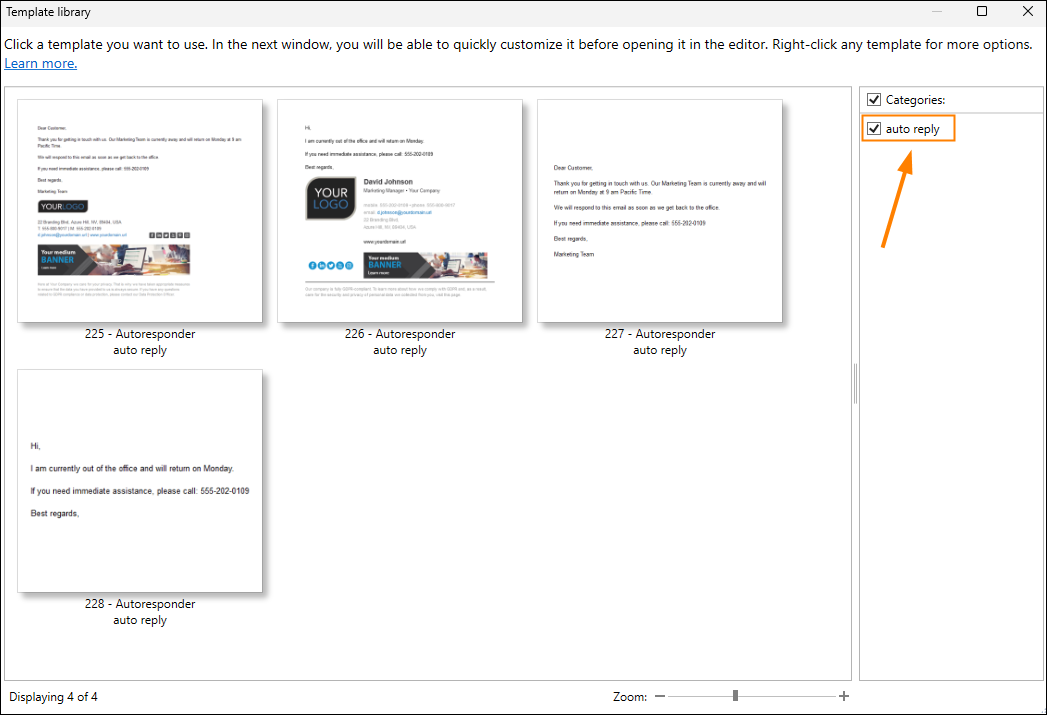Click the zoom out minus icon
The width and height of the screenshot is (1047, 715).
(x=660, y=696)
